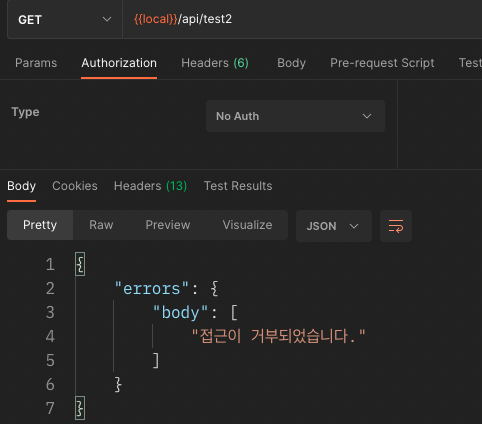
Task: Open the request Headers (6) tab
Action: (x=215, y=63)
